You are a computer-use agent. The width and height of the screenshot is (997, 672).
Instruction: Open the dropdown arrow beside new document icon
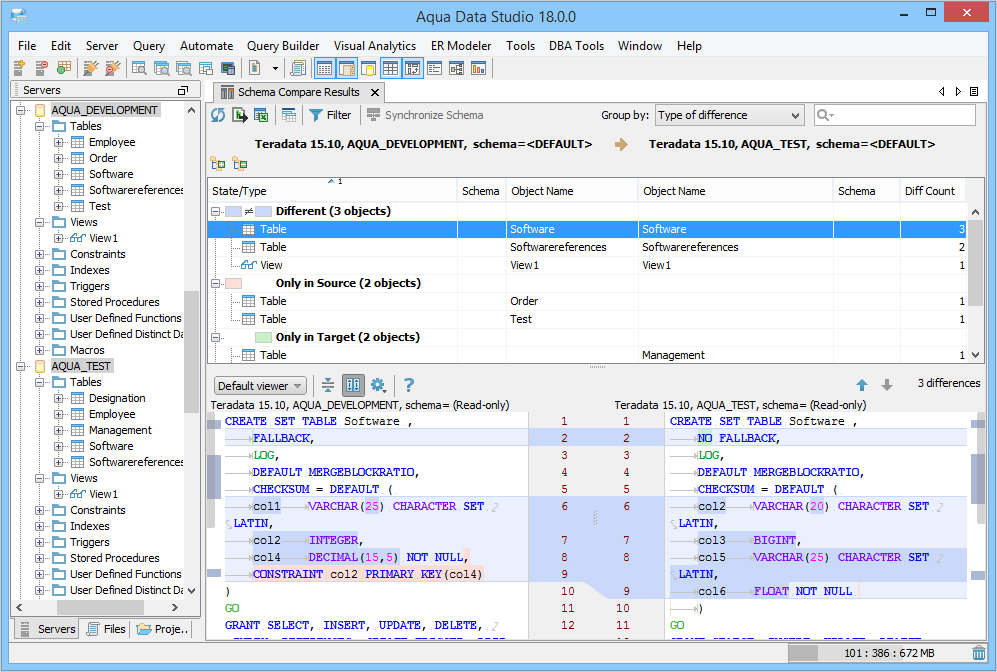(x=275, y=68)
